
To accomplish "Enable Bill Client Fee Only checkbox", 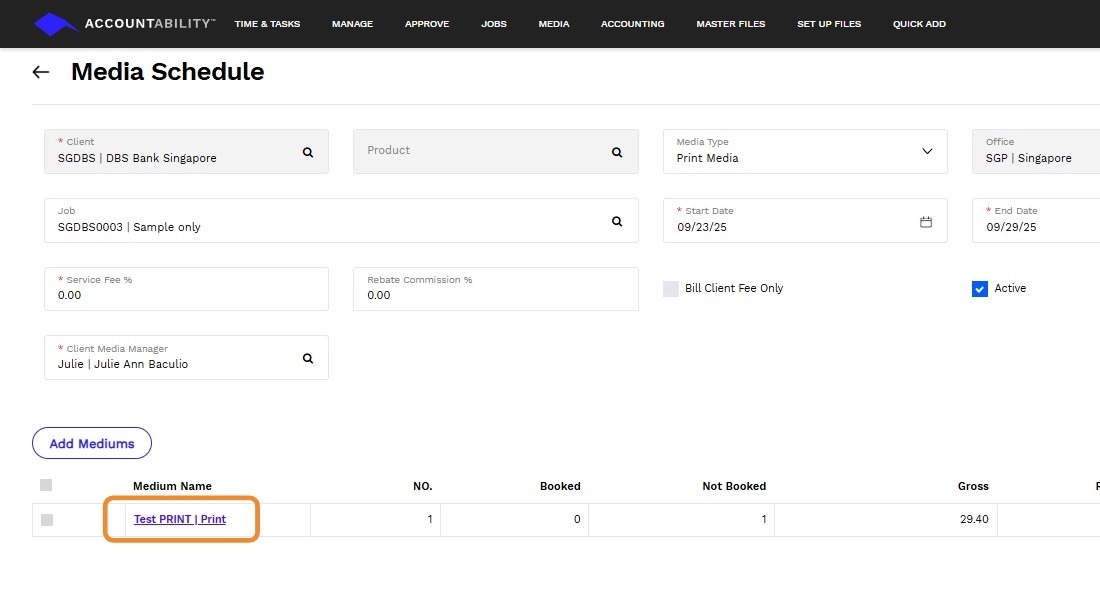I will point(671,289).
